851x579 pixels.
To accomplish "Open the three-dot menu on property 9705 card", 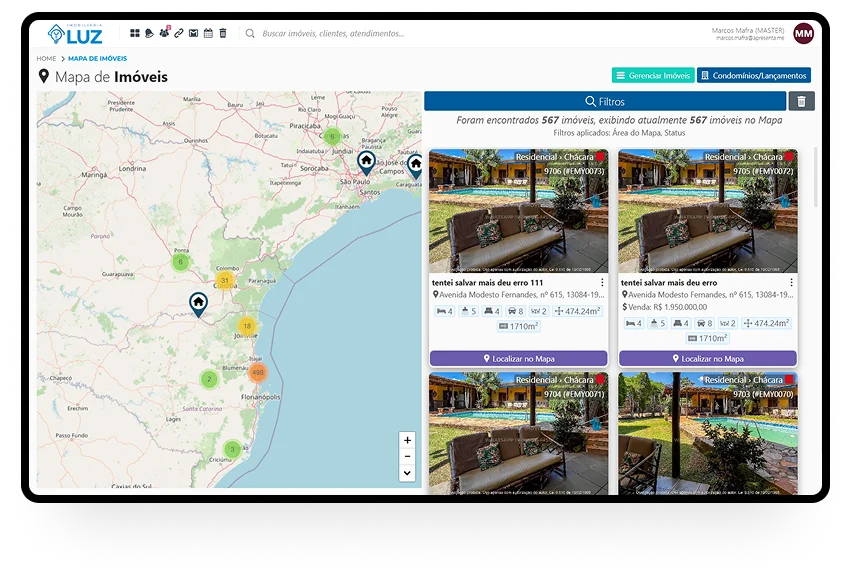I will (x=791, y=282).
